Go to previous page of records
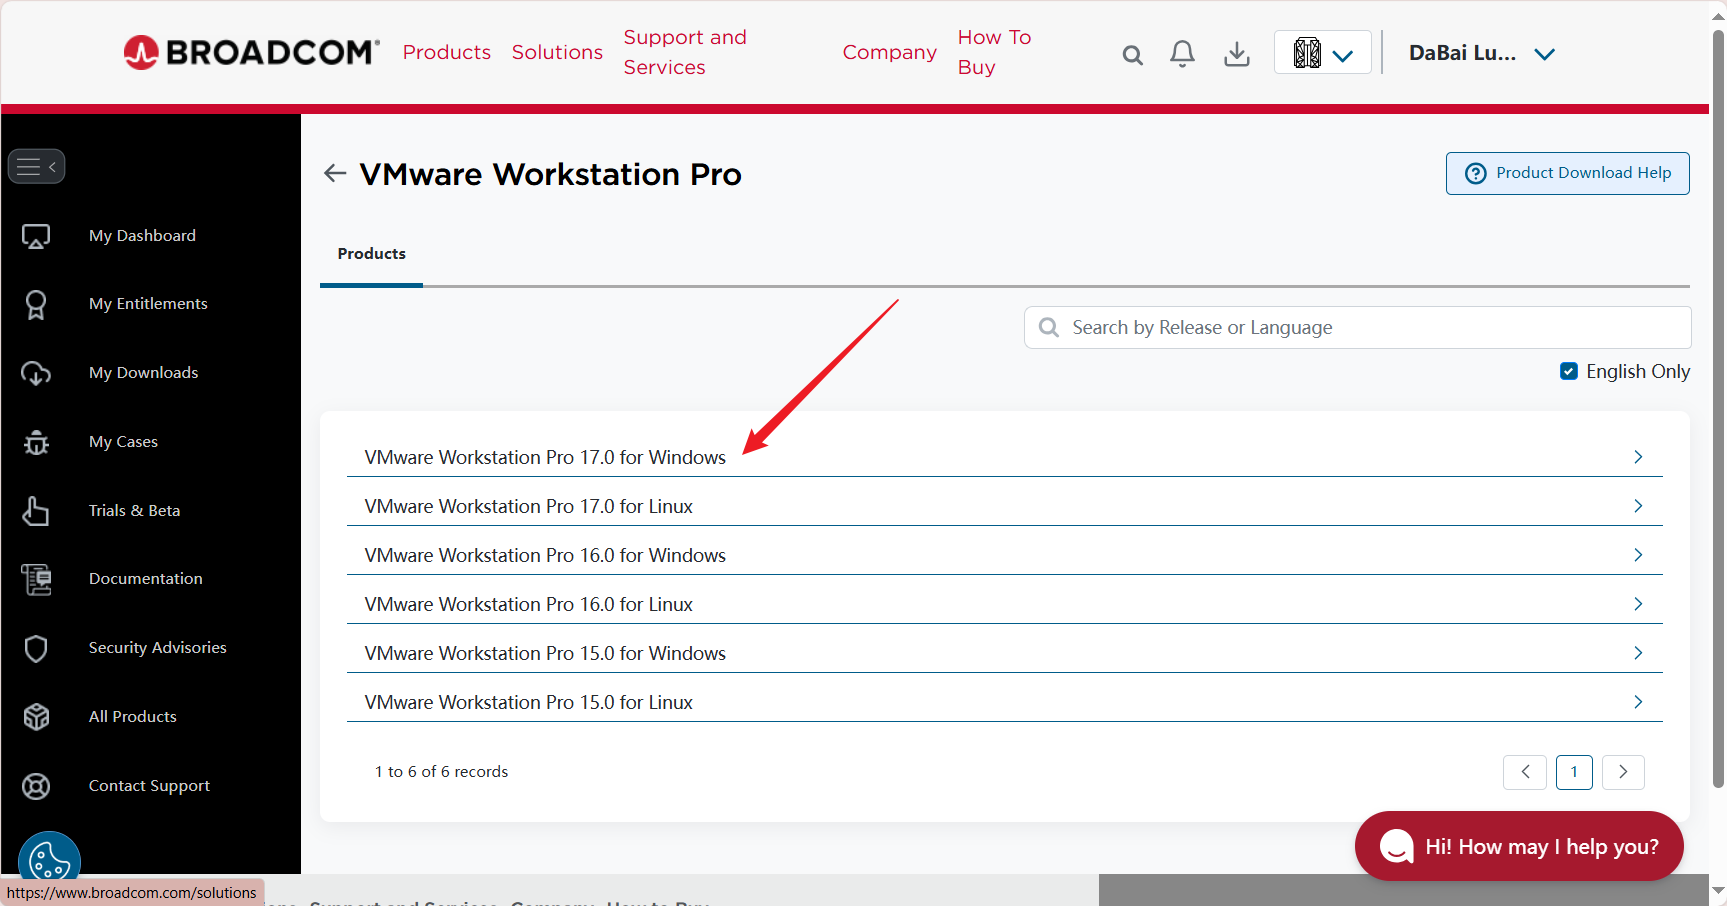 click(1525, 772)
